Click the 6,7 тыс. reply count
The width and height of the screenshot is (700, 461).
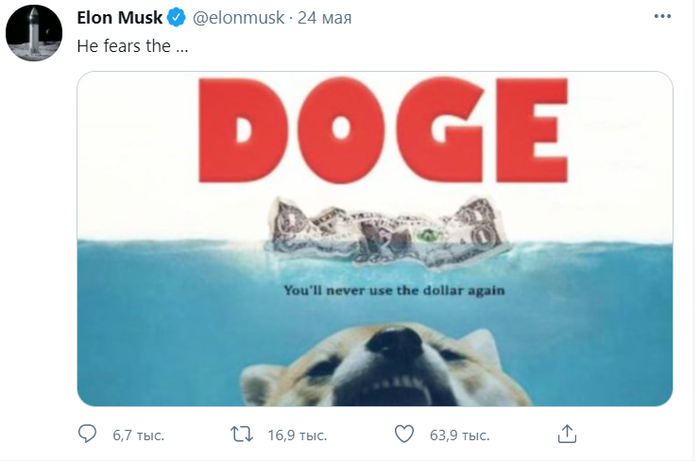(x=137, y=435)
